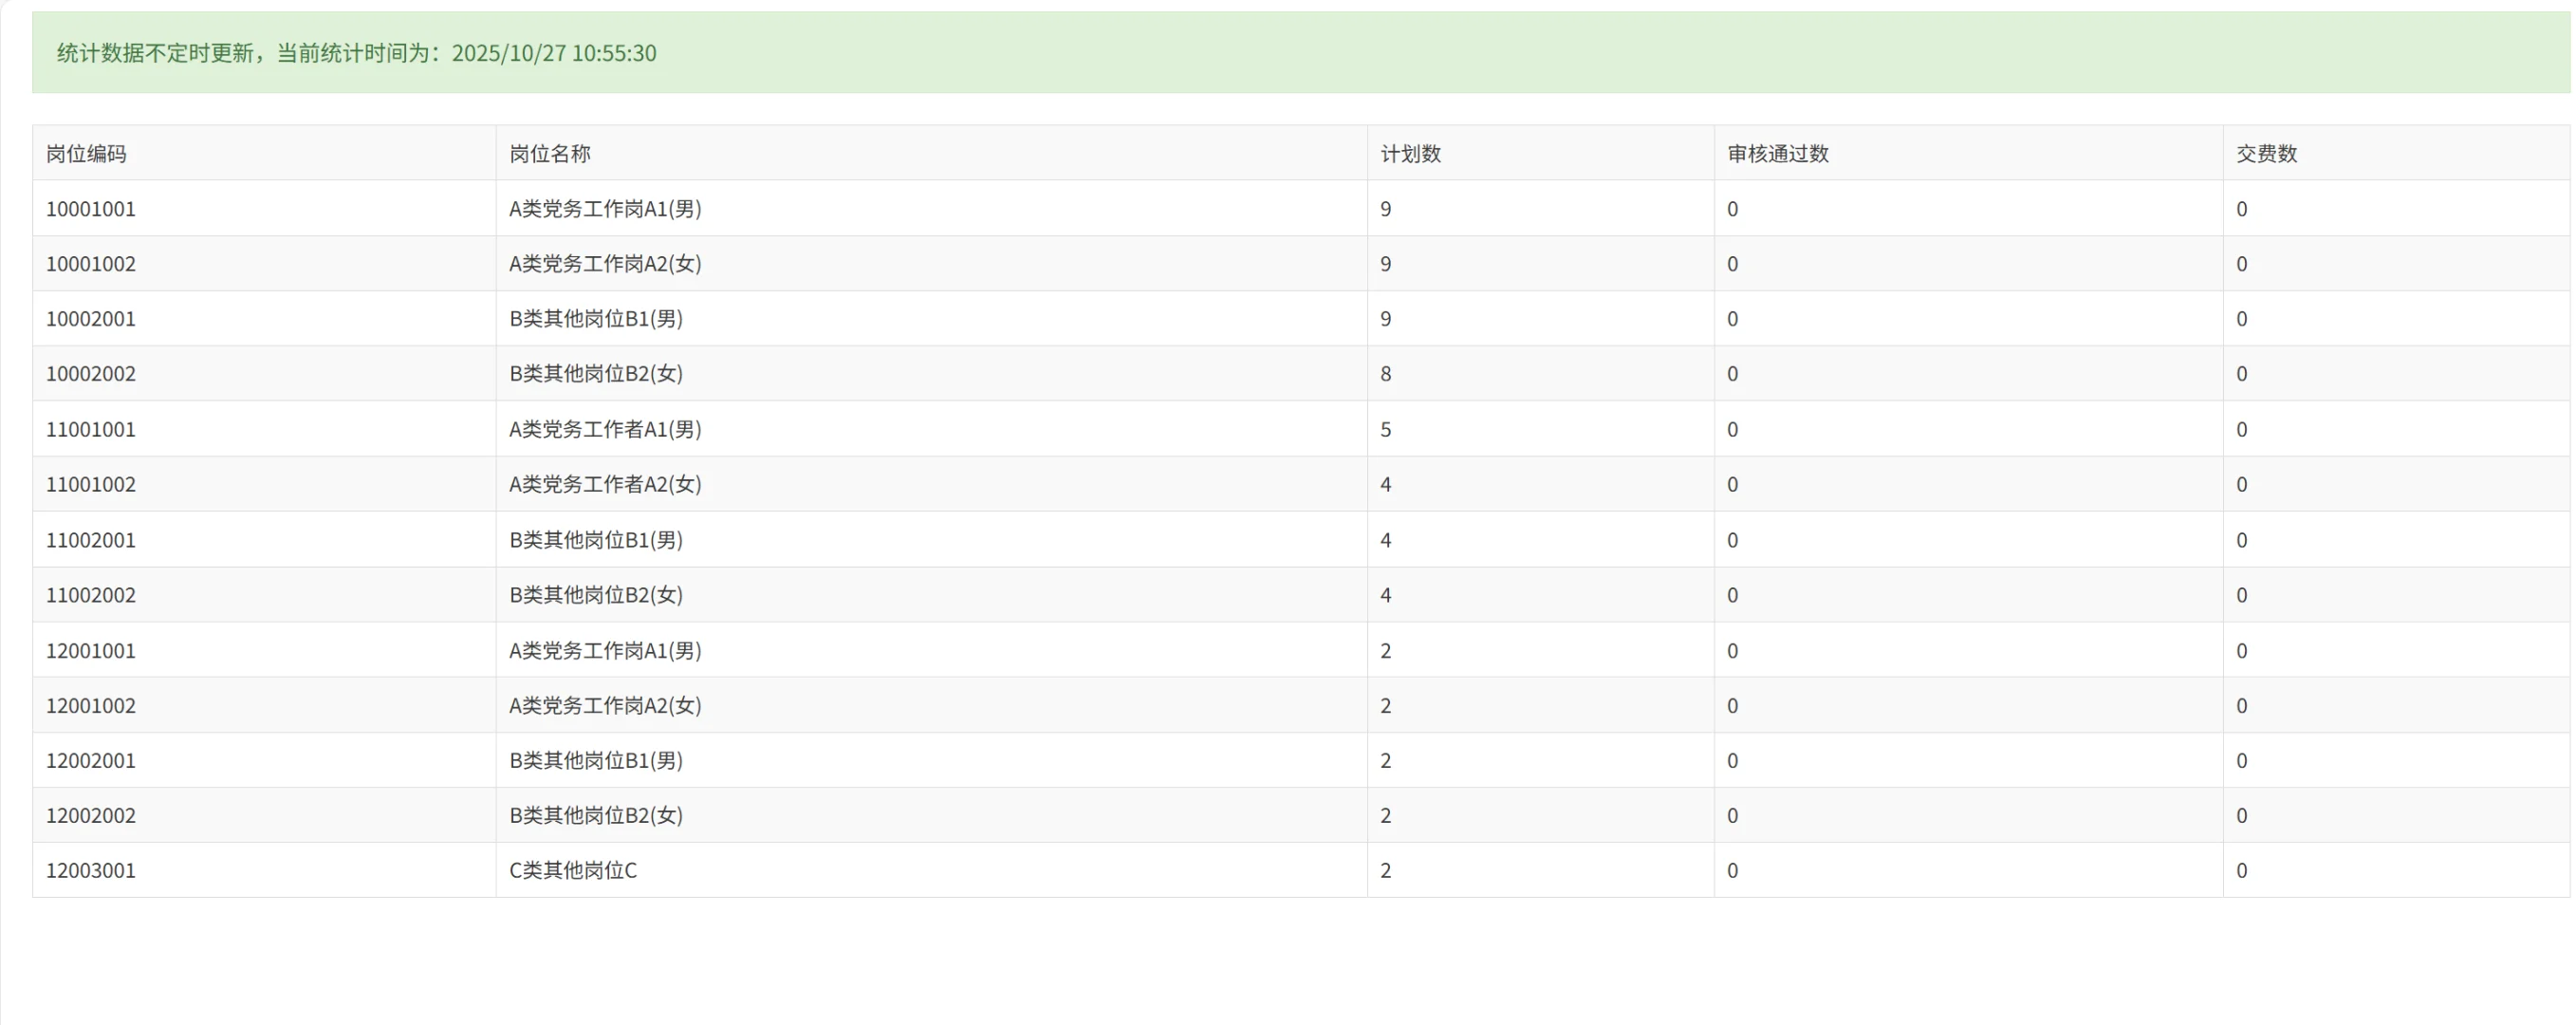Select position code 11001001
Viewport: 2576px width, 1025px height.
tap(91, 430)
